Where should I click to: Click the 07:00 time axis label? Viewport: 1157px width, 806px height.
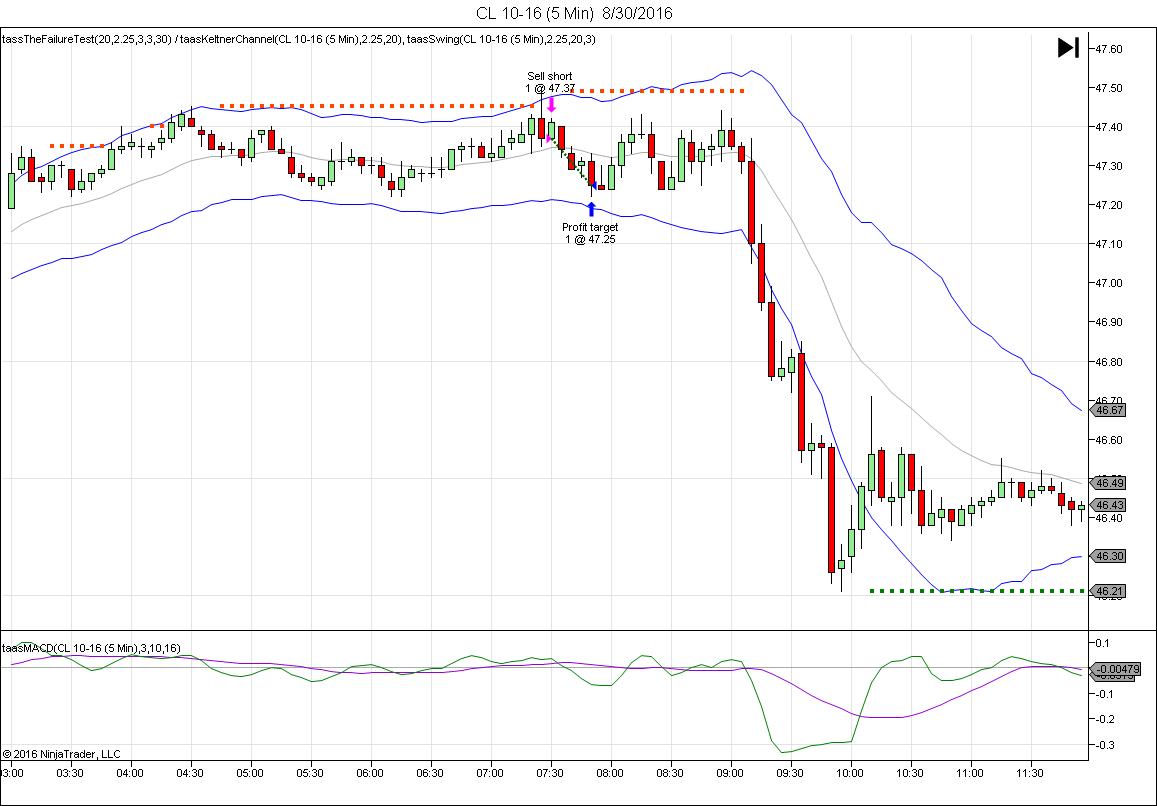tap(490, 773)
